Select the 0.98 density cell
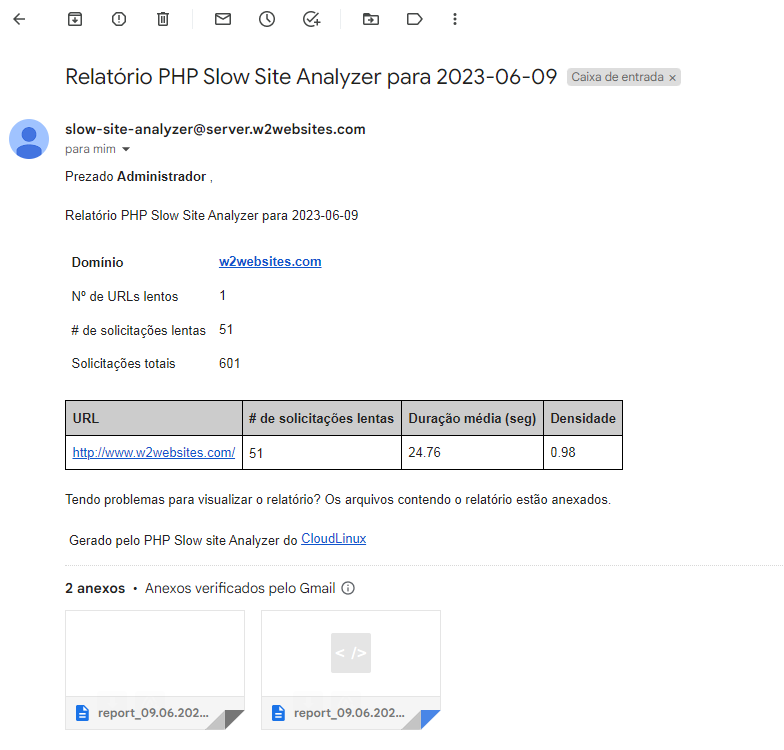Viewport: 784px width, 750px height. 583,452
